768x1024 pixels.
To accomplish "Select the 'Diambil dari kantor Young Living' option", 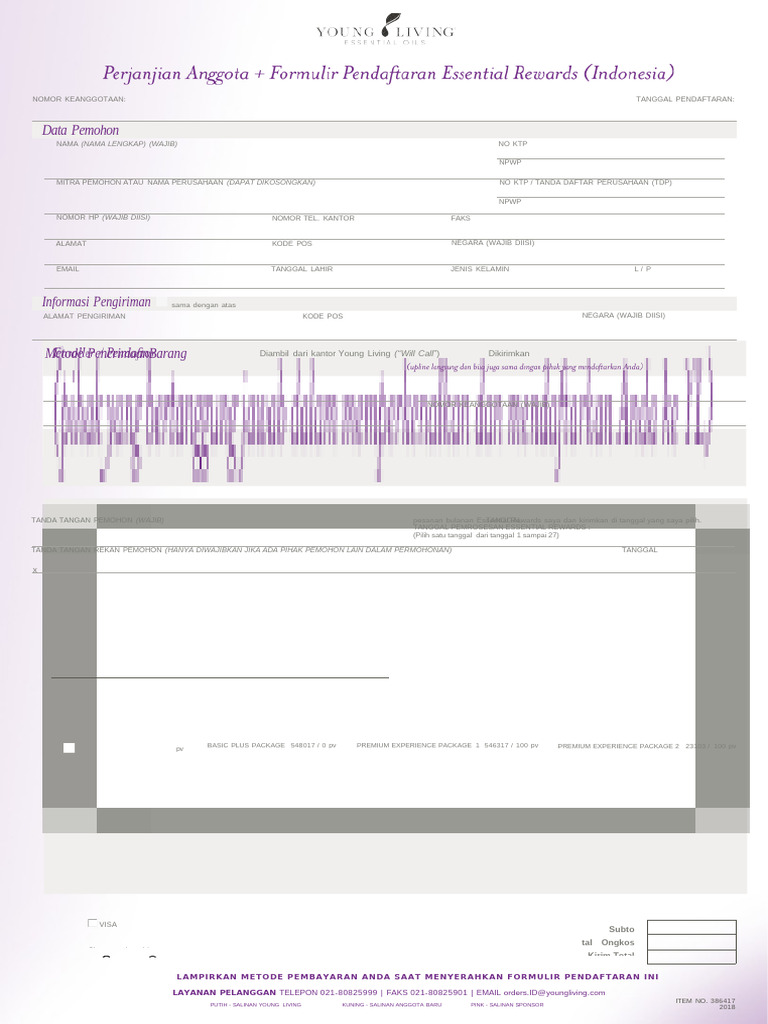I will tap(349, 353).
